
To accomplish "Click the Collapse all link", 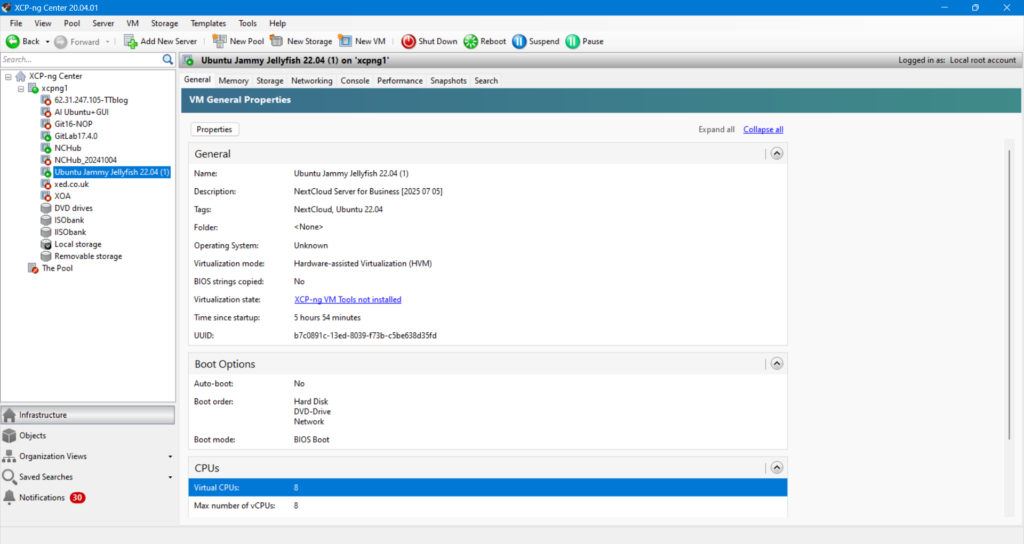I will click(763, 129).
